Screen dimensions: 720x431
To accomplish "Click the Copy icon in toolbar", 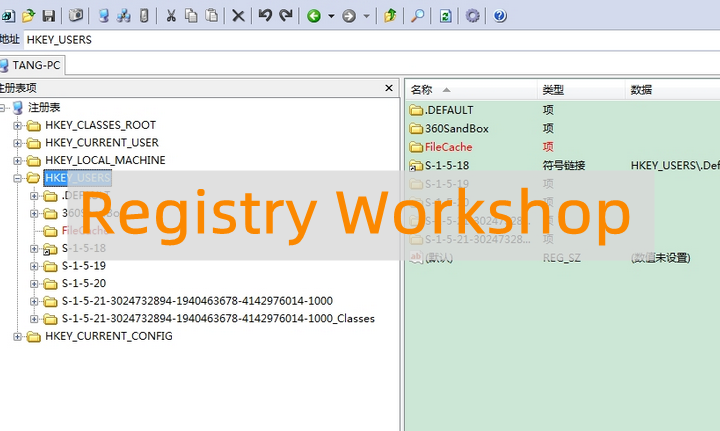I will point(191,16).
